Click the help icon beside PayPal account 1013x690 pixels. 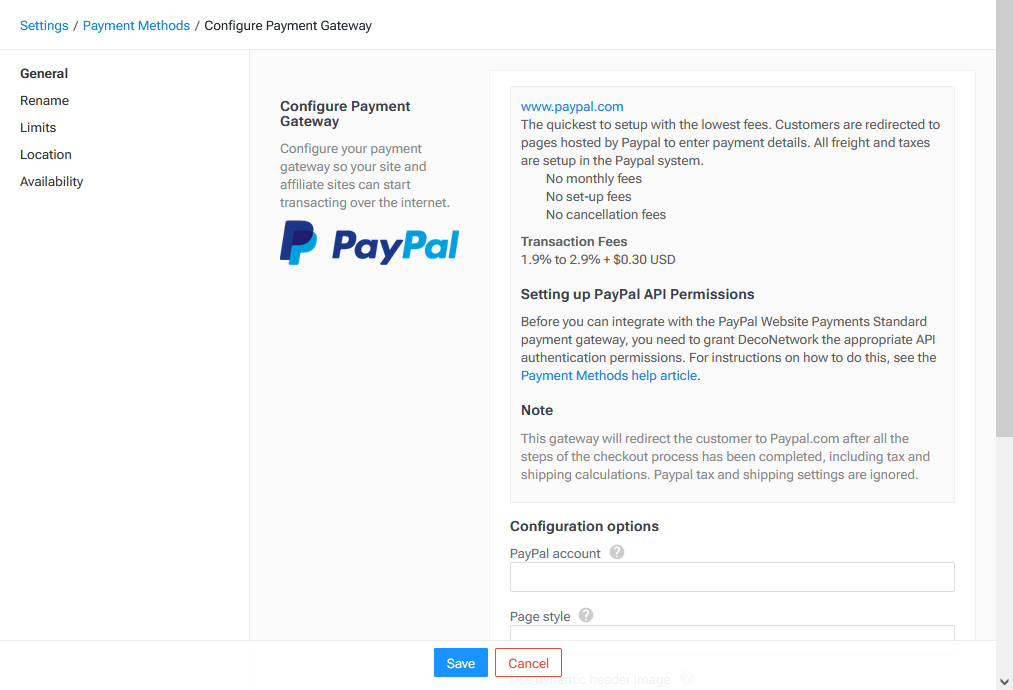(x=617, y=551)
